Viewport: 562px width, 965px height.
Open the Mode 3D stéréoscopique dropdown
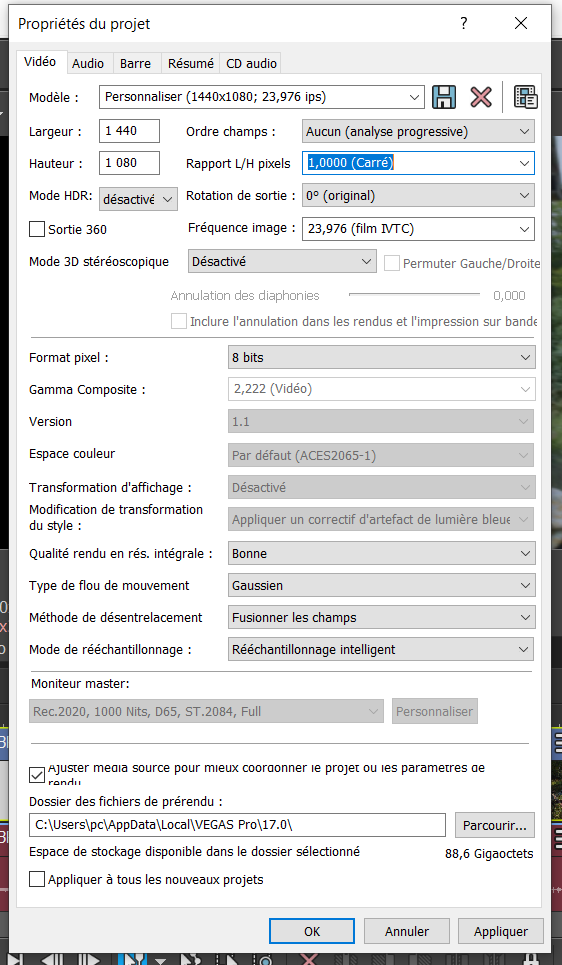[x=282, y=261]
